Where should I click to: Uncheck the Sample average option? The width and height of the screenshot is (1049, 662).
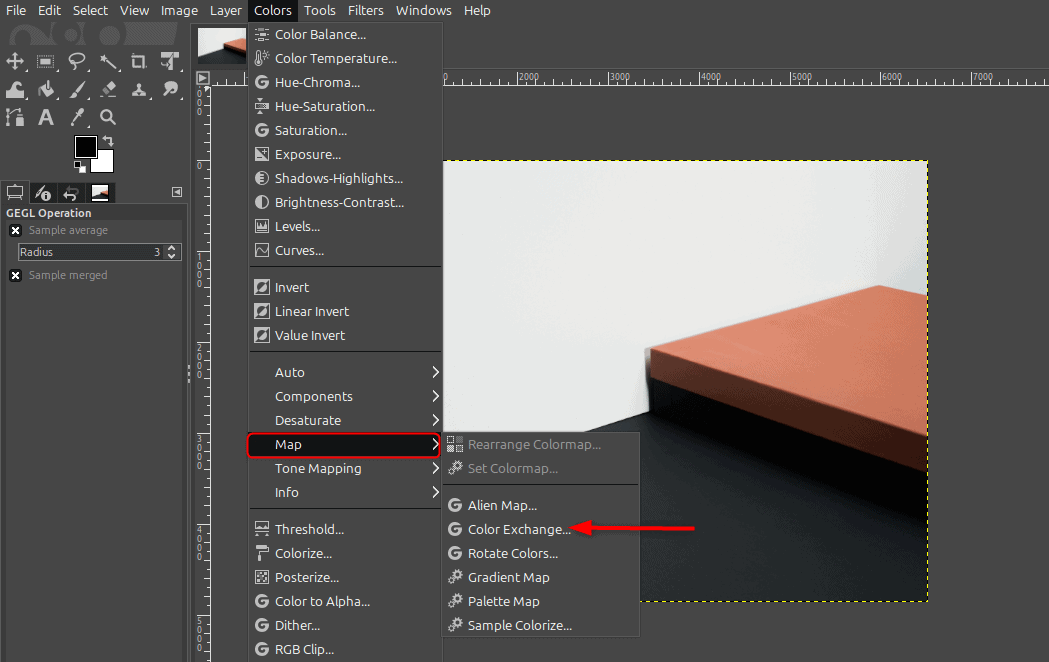pyautogui.click(x=16, y=230)
